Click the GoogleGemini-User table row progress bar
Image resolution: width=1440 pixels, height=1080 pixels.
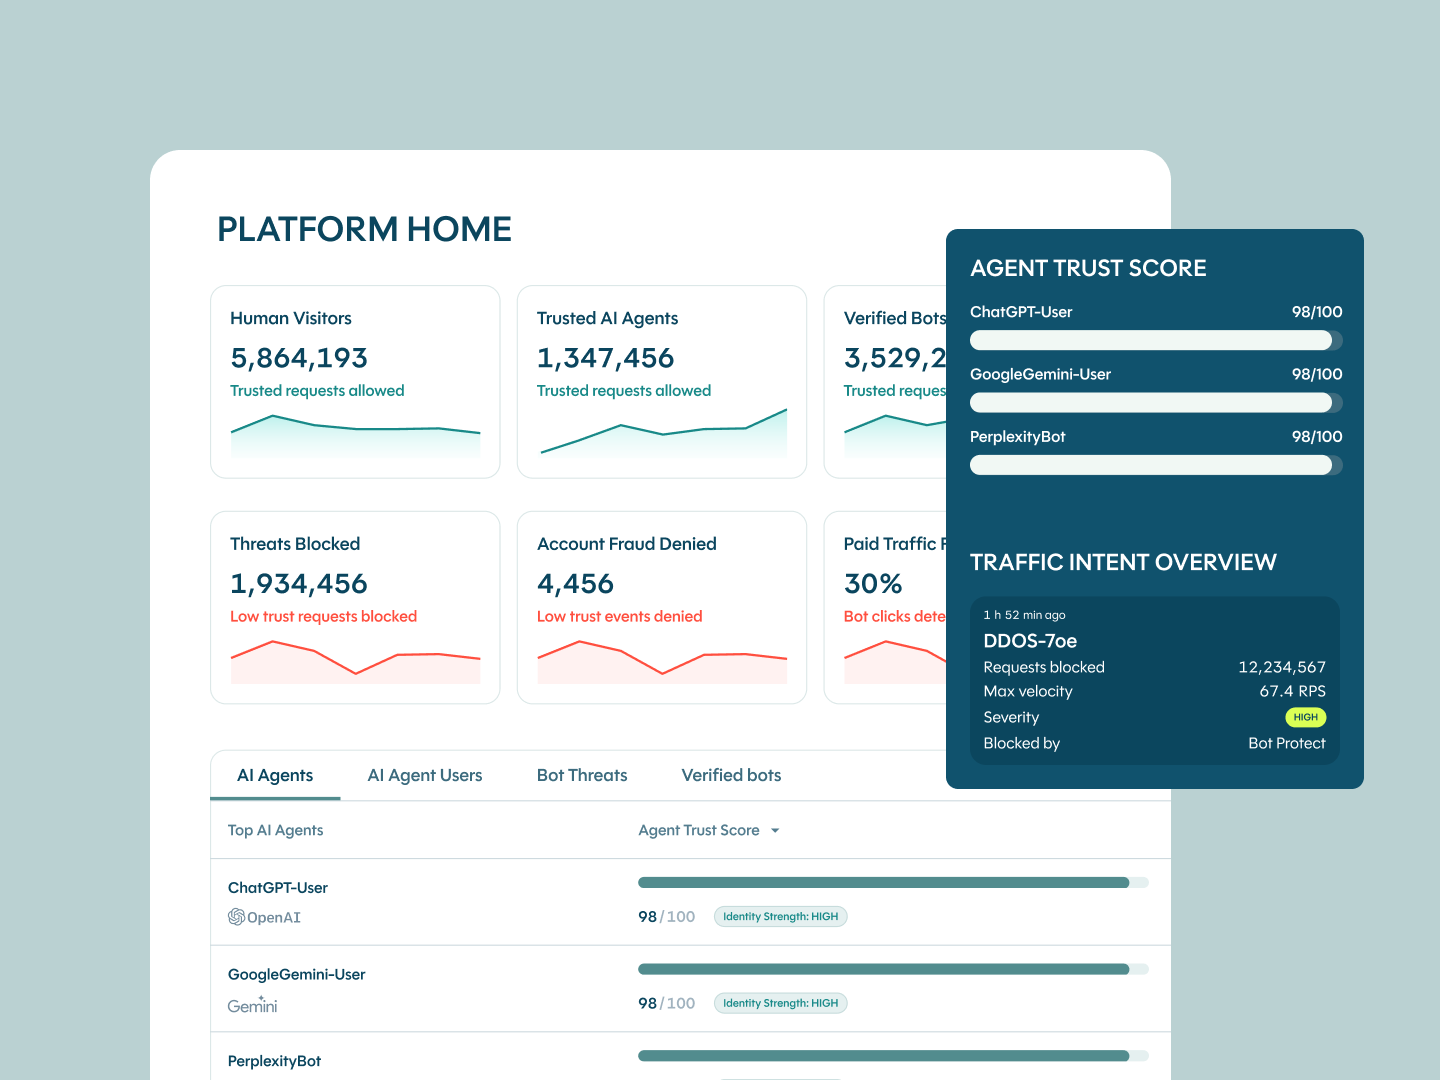click(x=893, y=969)
